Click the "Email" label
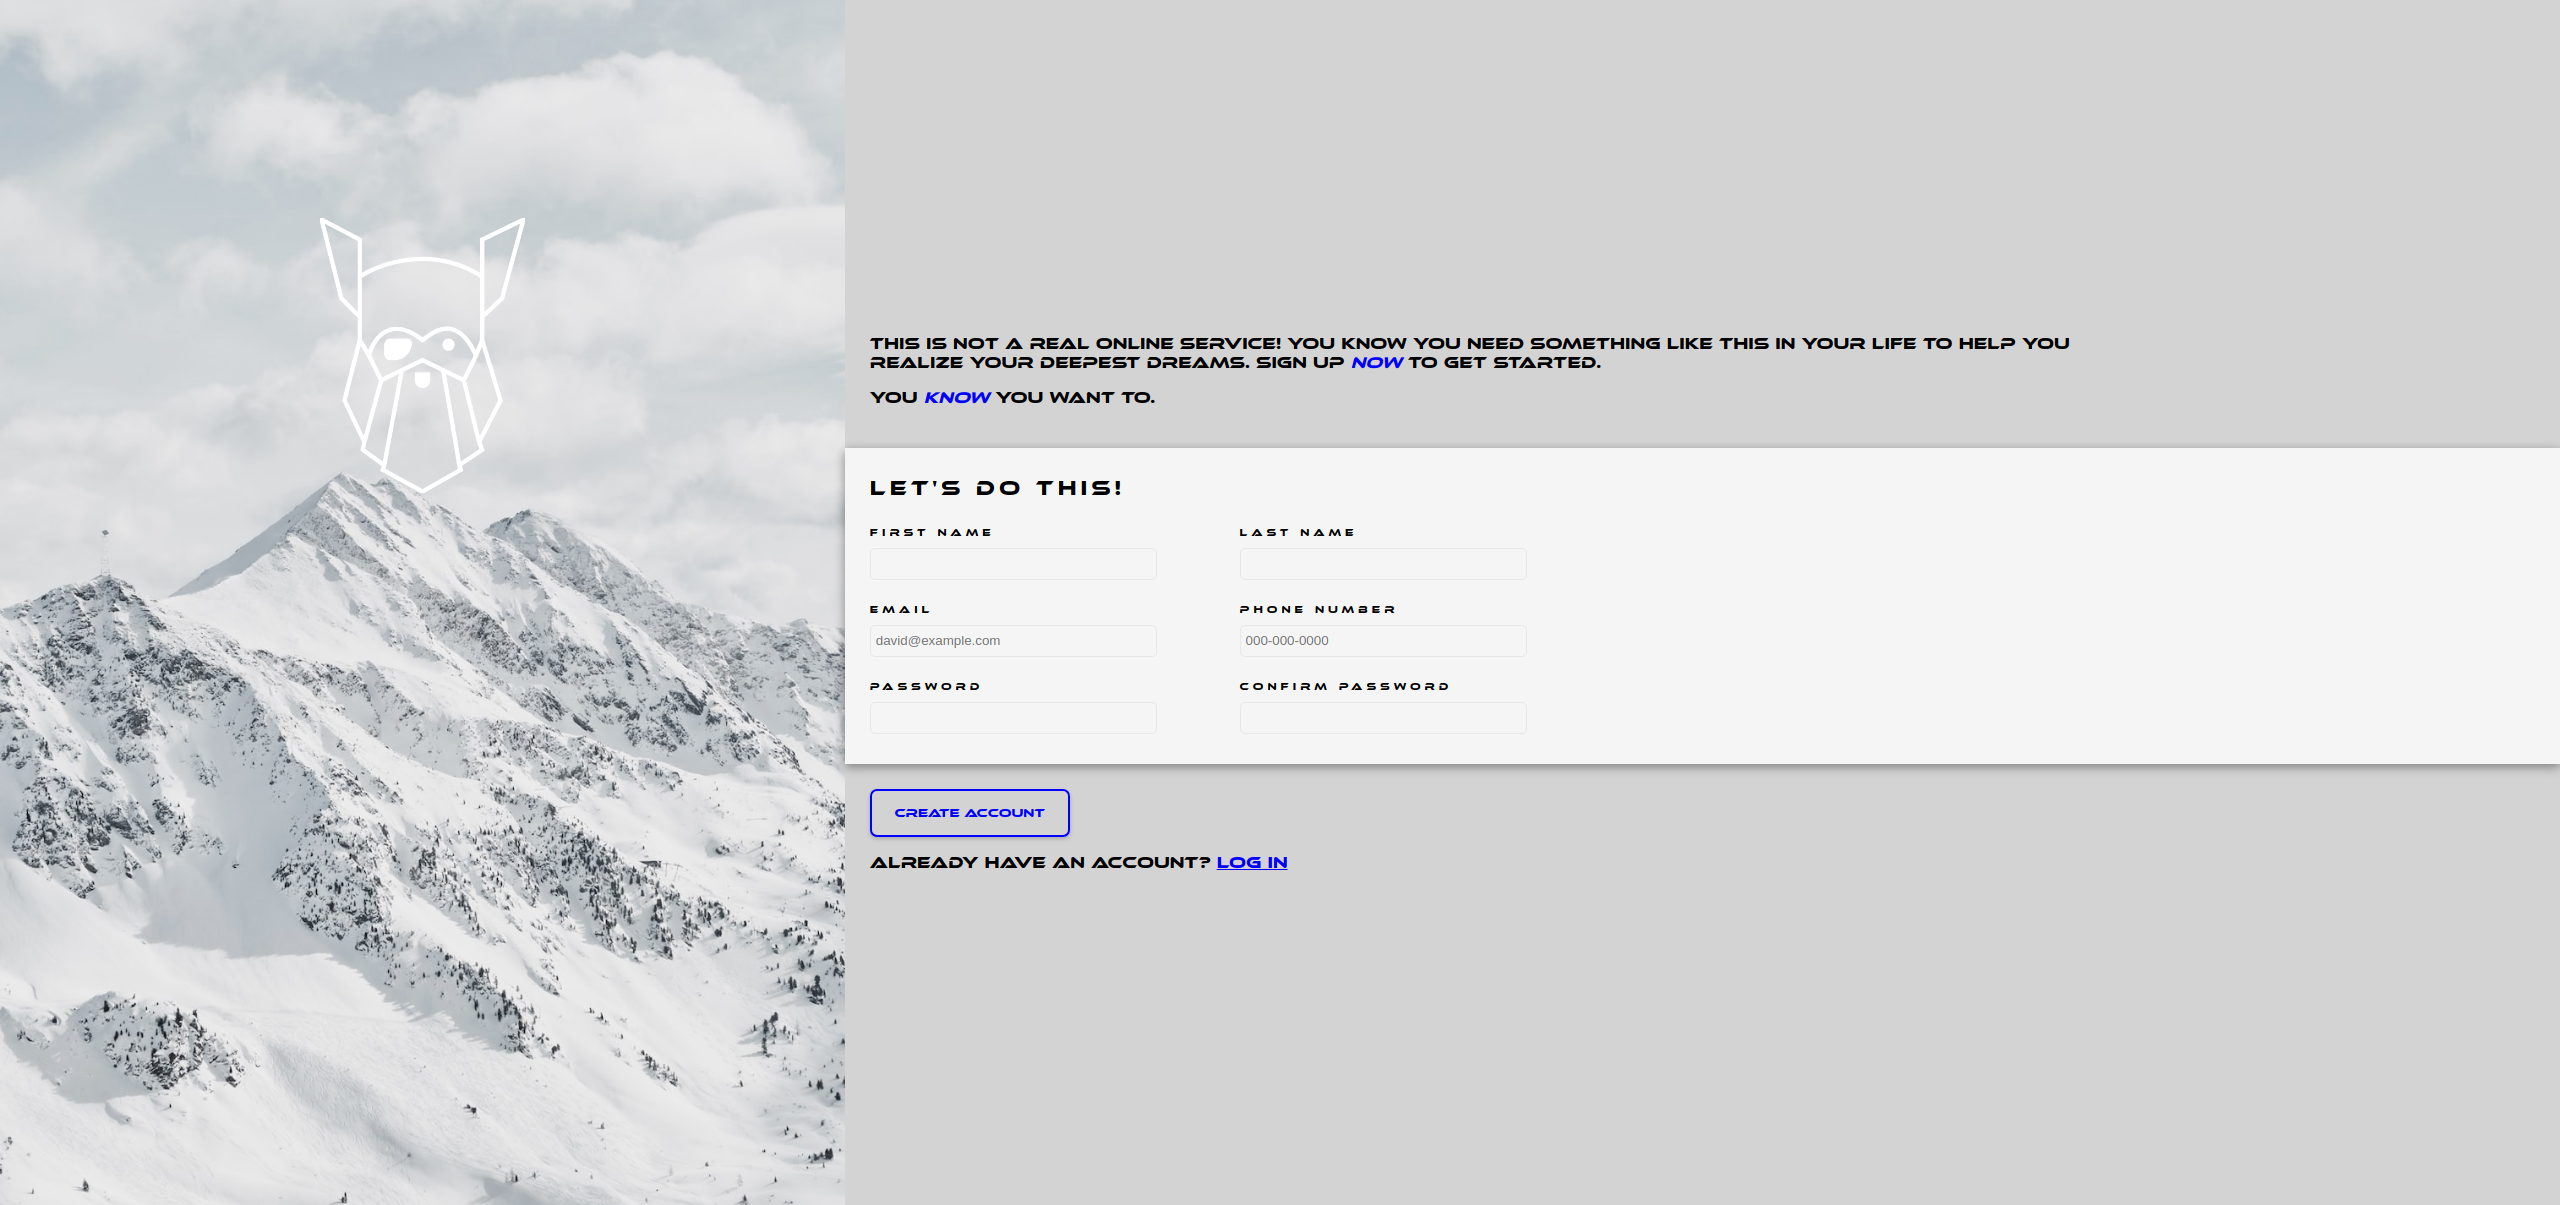Viewport: 2560px width, 1205px height. tap(900, 610)
